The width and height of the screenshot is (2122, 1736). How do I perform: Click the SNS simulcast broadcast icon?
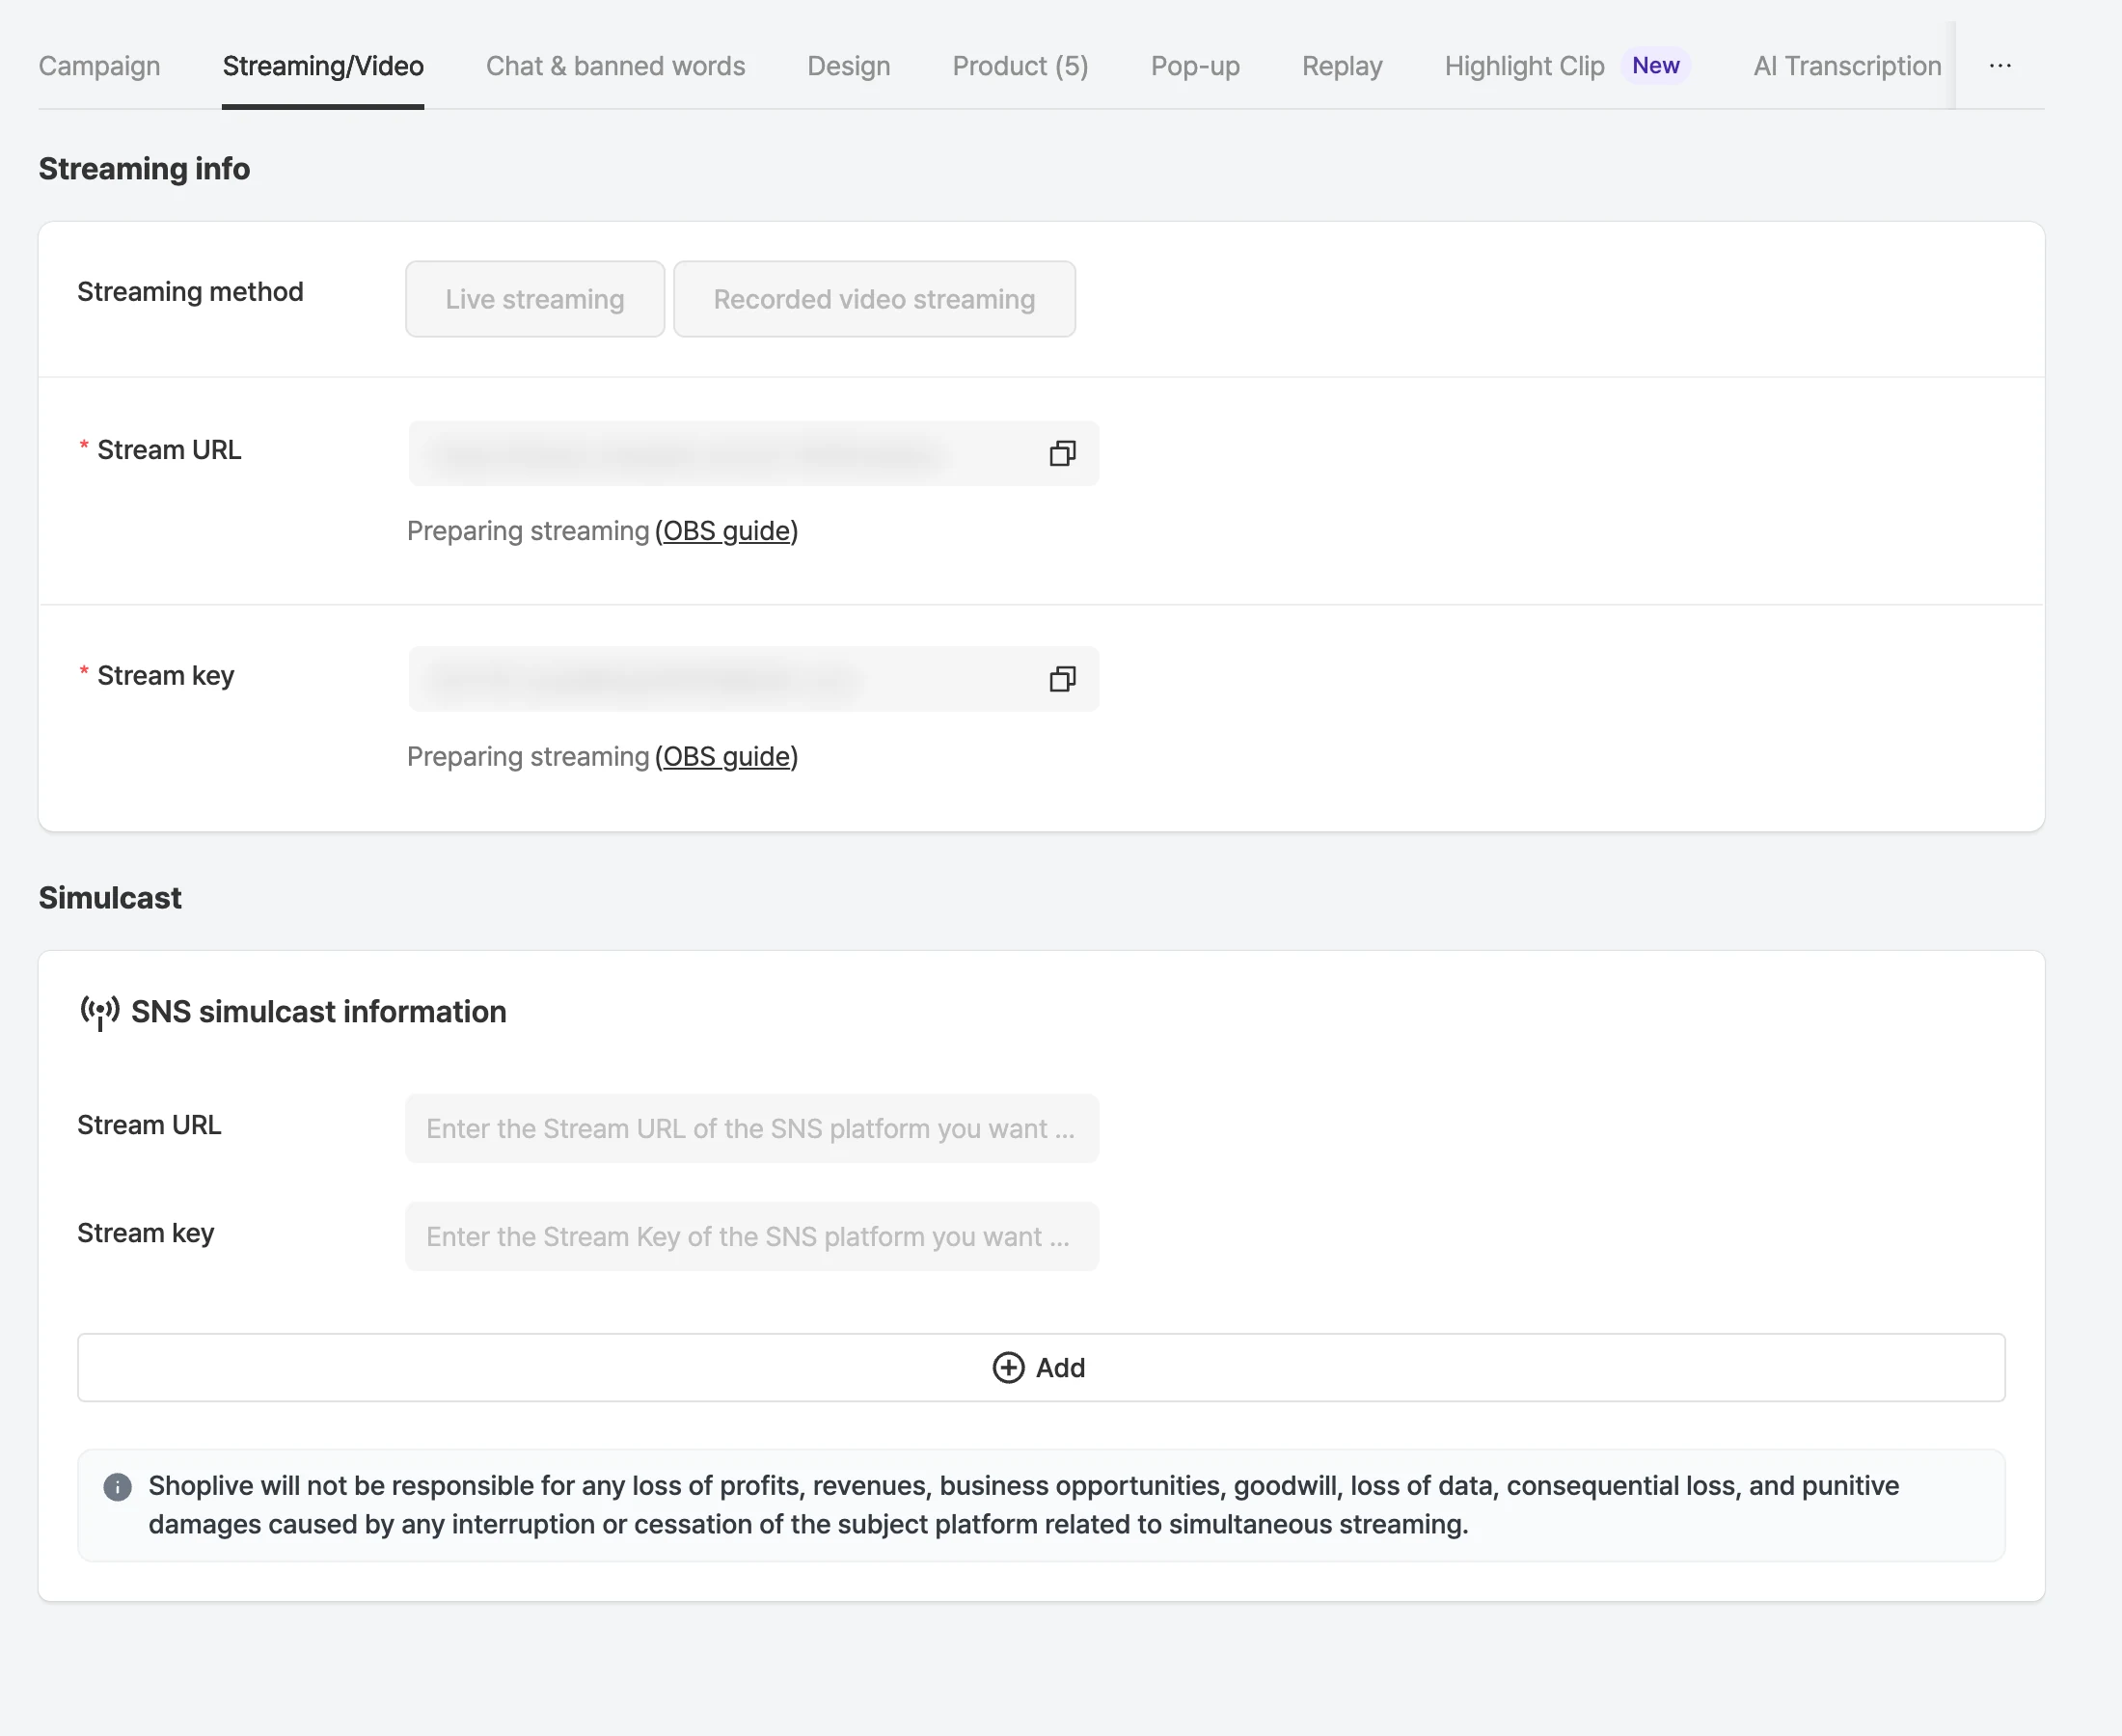(100, 1012)
